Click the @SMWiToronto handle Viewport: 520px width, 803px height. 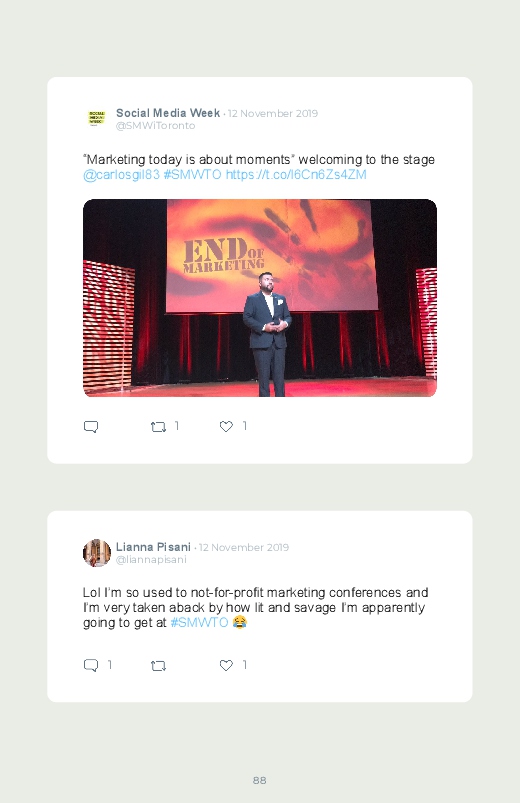155,126
